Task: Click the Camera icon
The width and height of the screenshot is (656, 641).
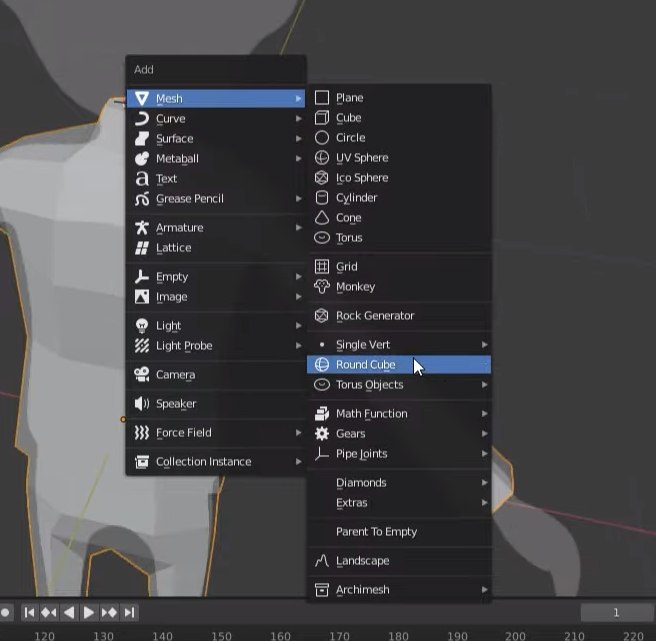Action: pyautogui.click(x=142, y=374)
